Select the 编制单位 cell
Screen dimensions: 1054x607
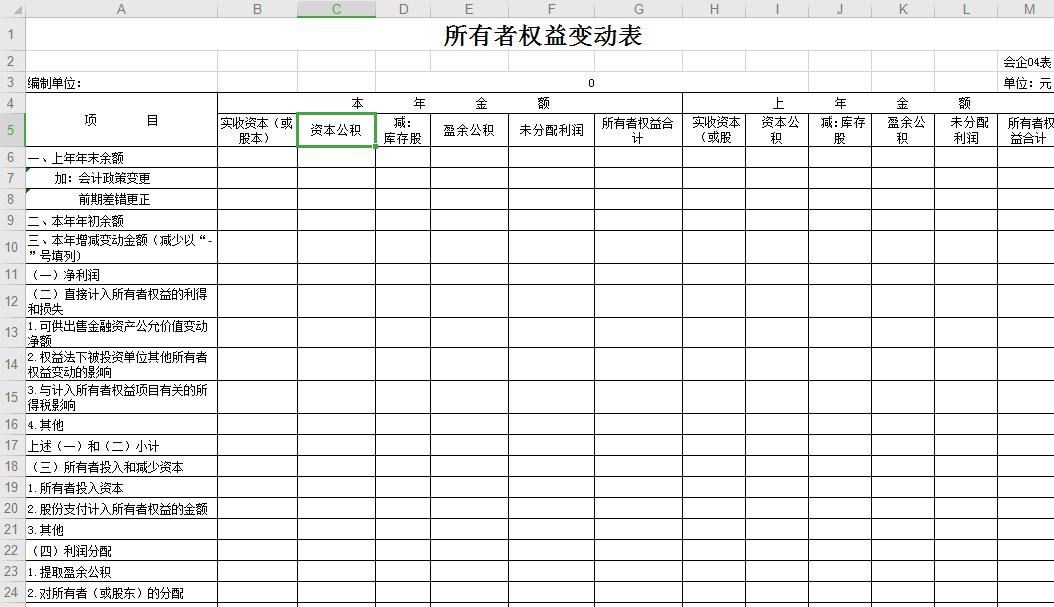[x=121, y=83]
